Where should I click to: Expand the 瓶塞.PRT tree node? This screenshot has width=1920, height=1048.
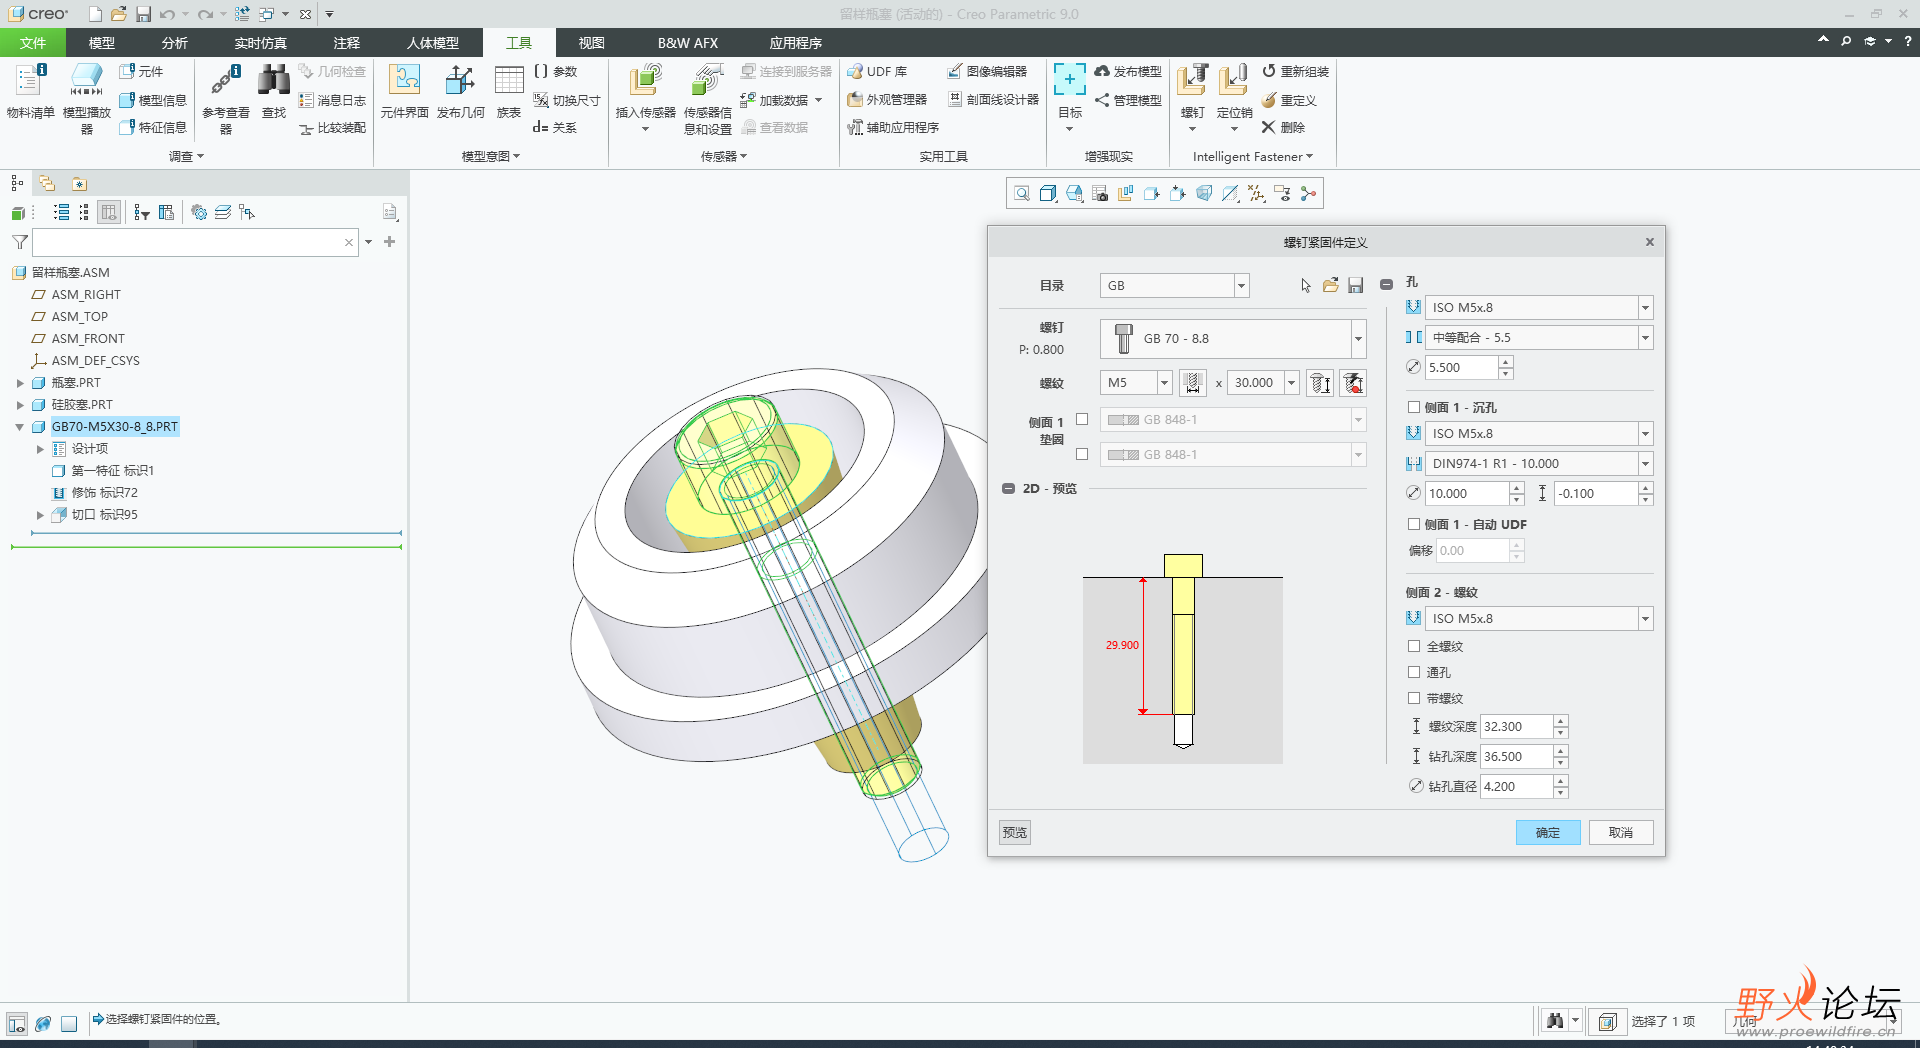19,383
